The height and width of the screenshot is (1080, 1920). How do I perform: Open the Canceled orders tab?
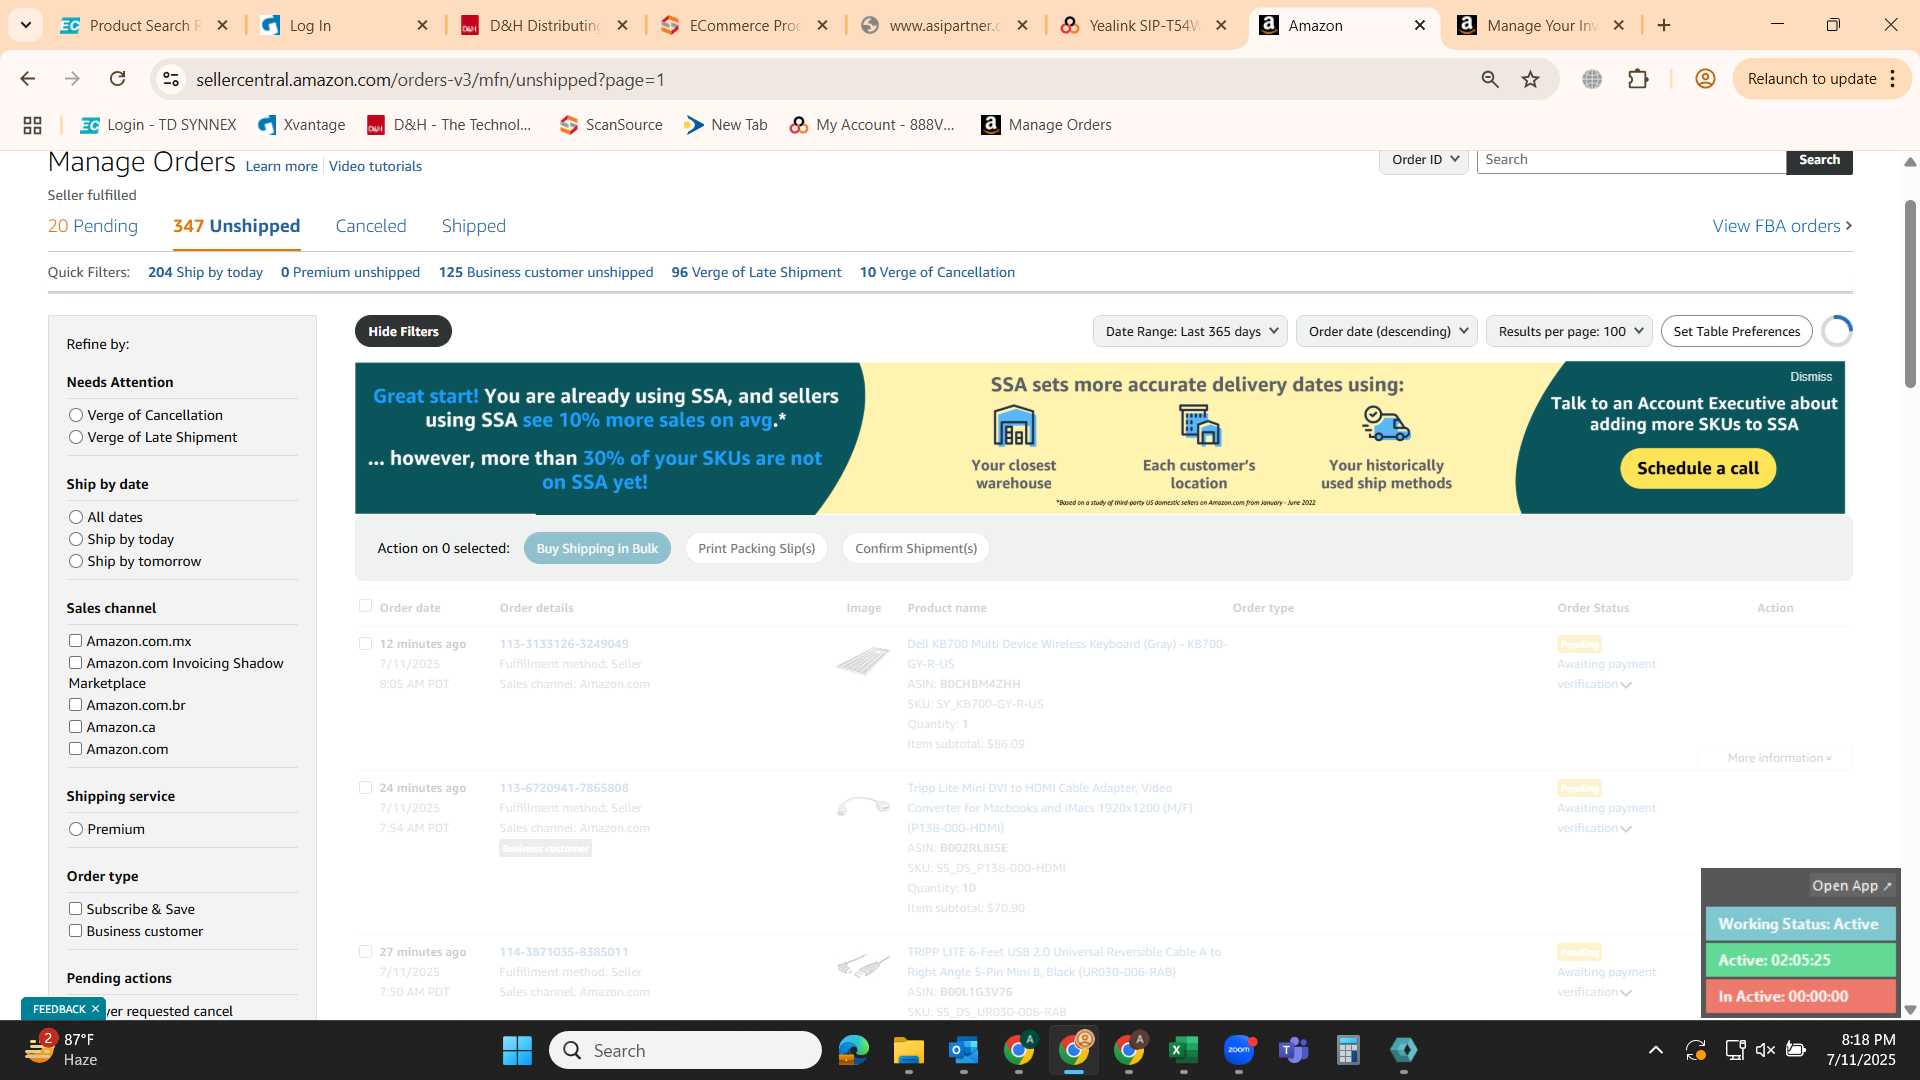tap(371, 226)
